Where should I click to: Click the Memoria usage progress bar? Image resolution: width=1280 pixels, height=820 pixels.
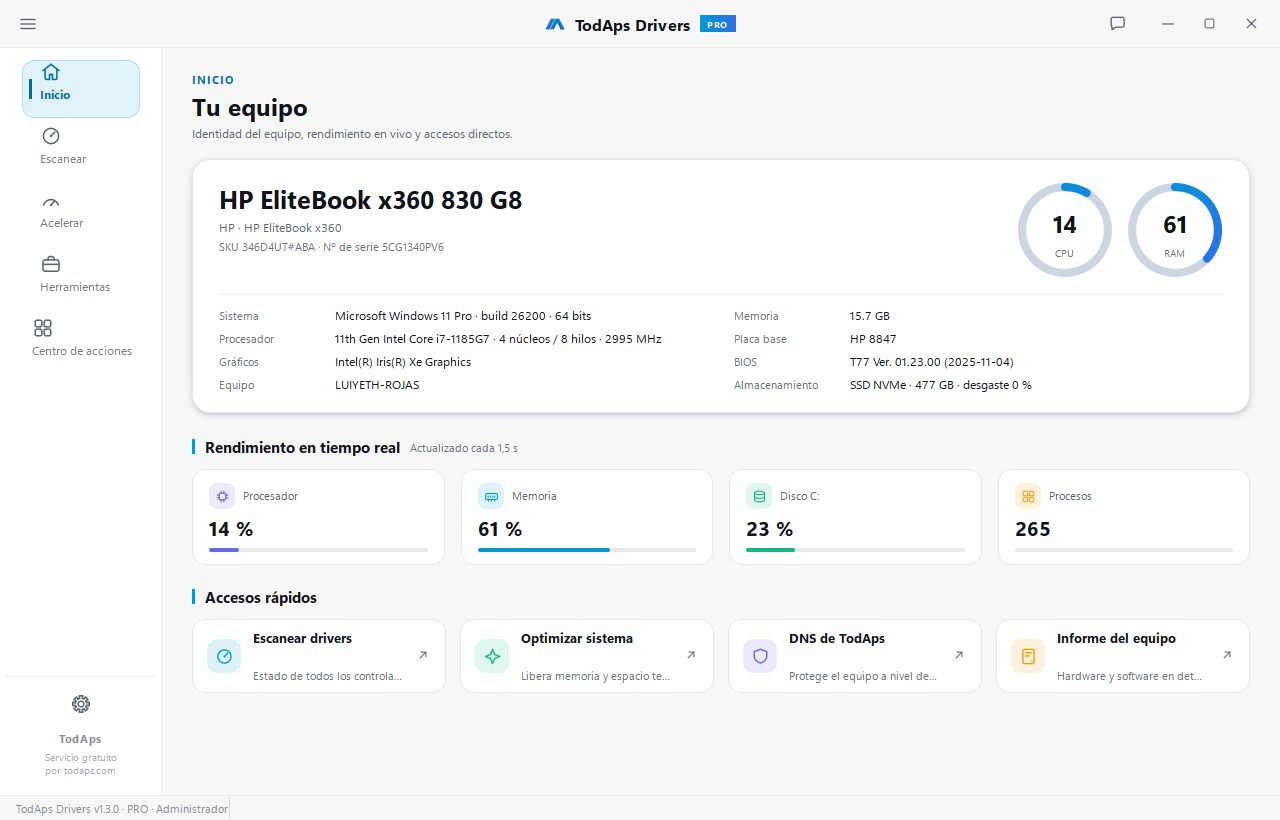pos(587,550)
